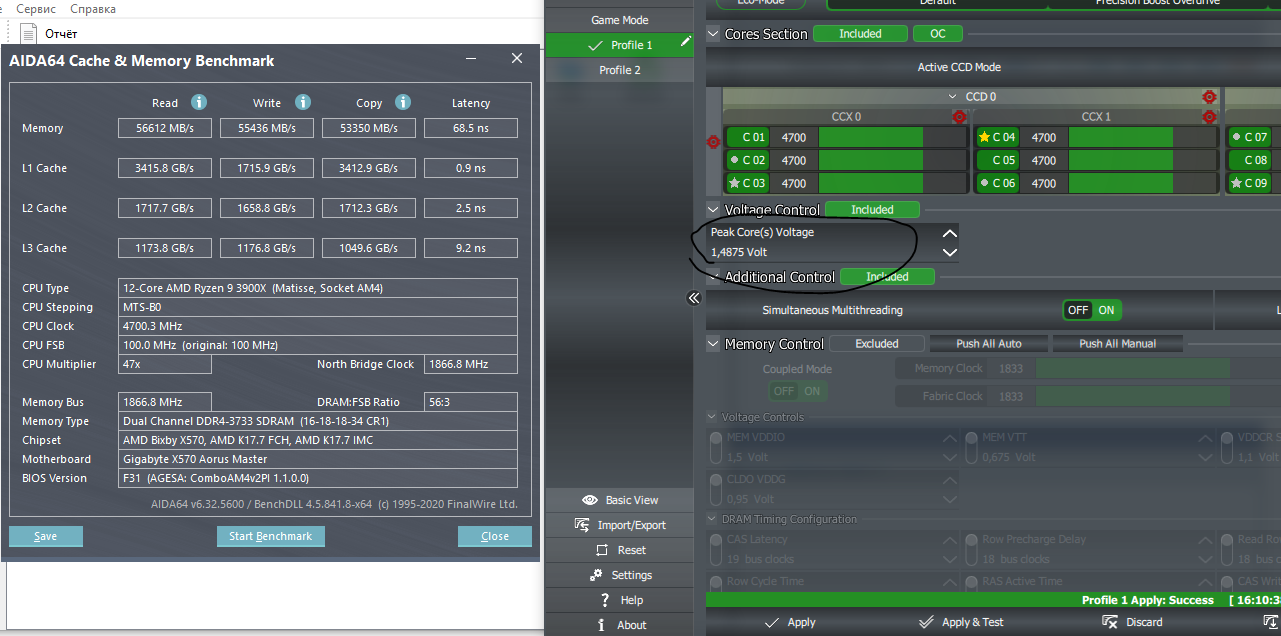Toggle Simultaneous Multithreading OFF/ON switch
Screen dimensions: 1281x636
coord(1093,310)
